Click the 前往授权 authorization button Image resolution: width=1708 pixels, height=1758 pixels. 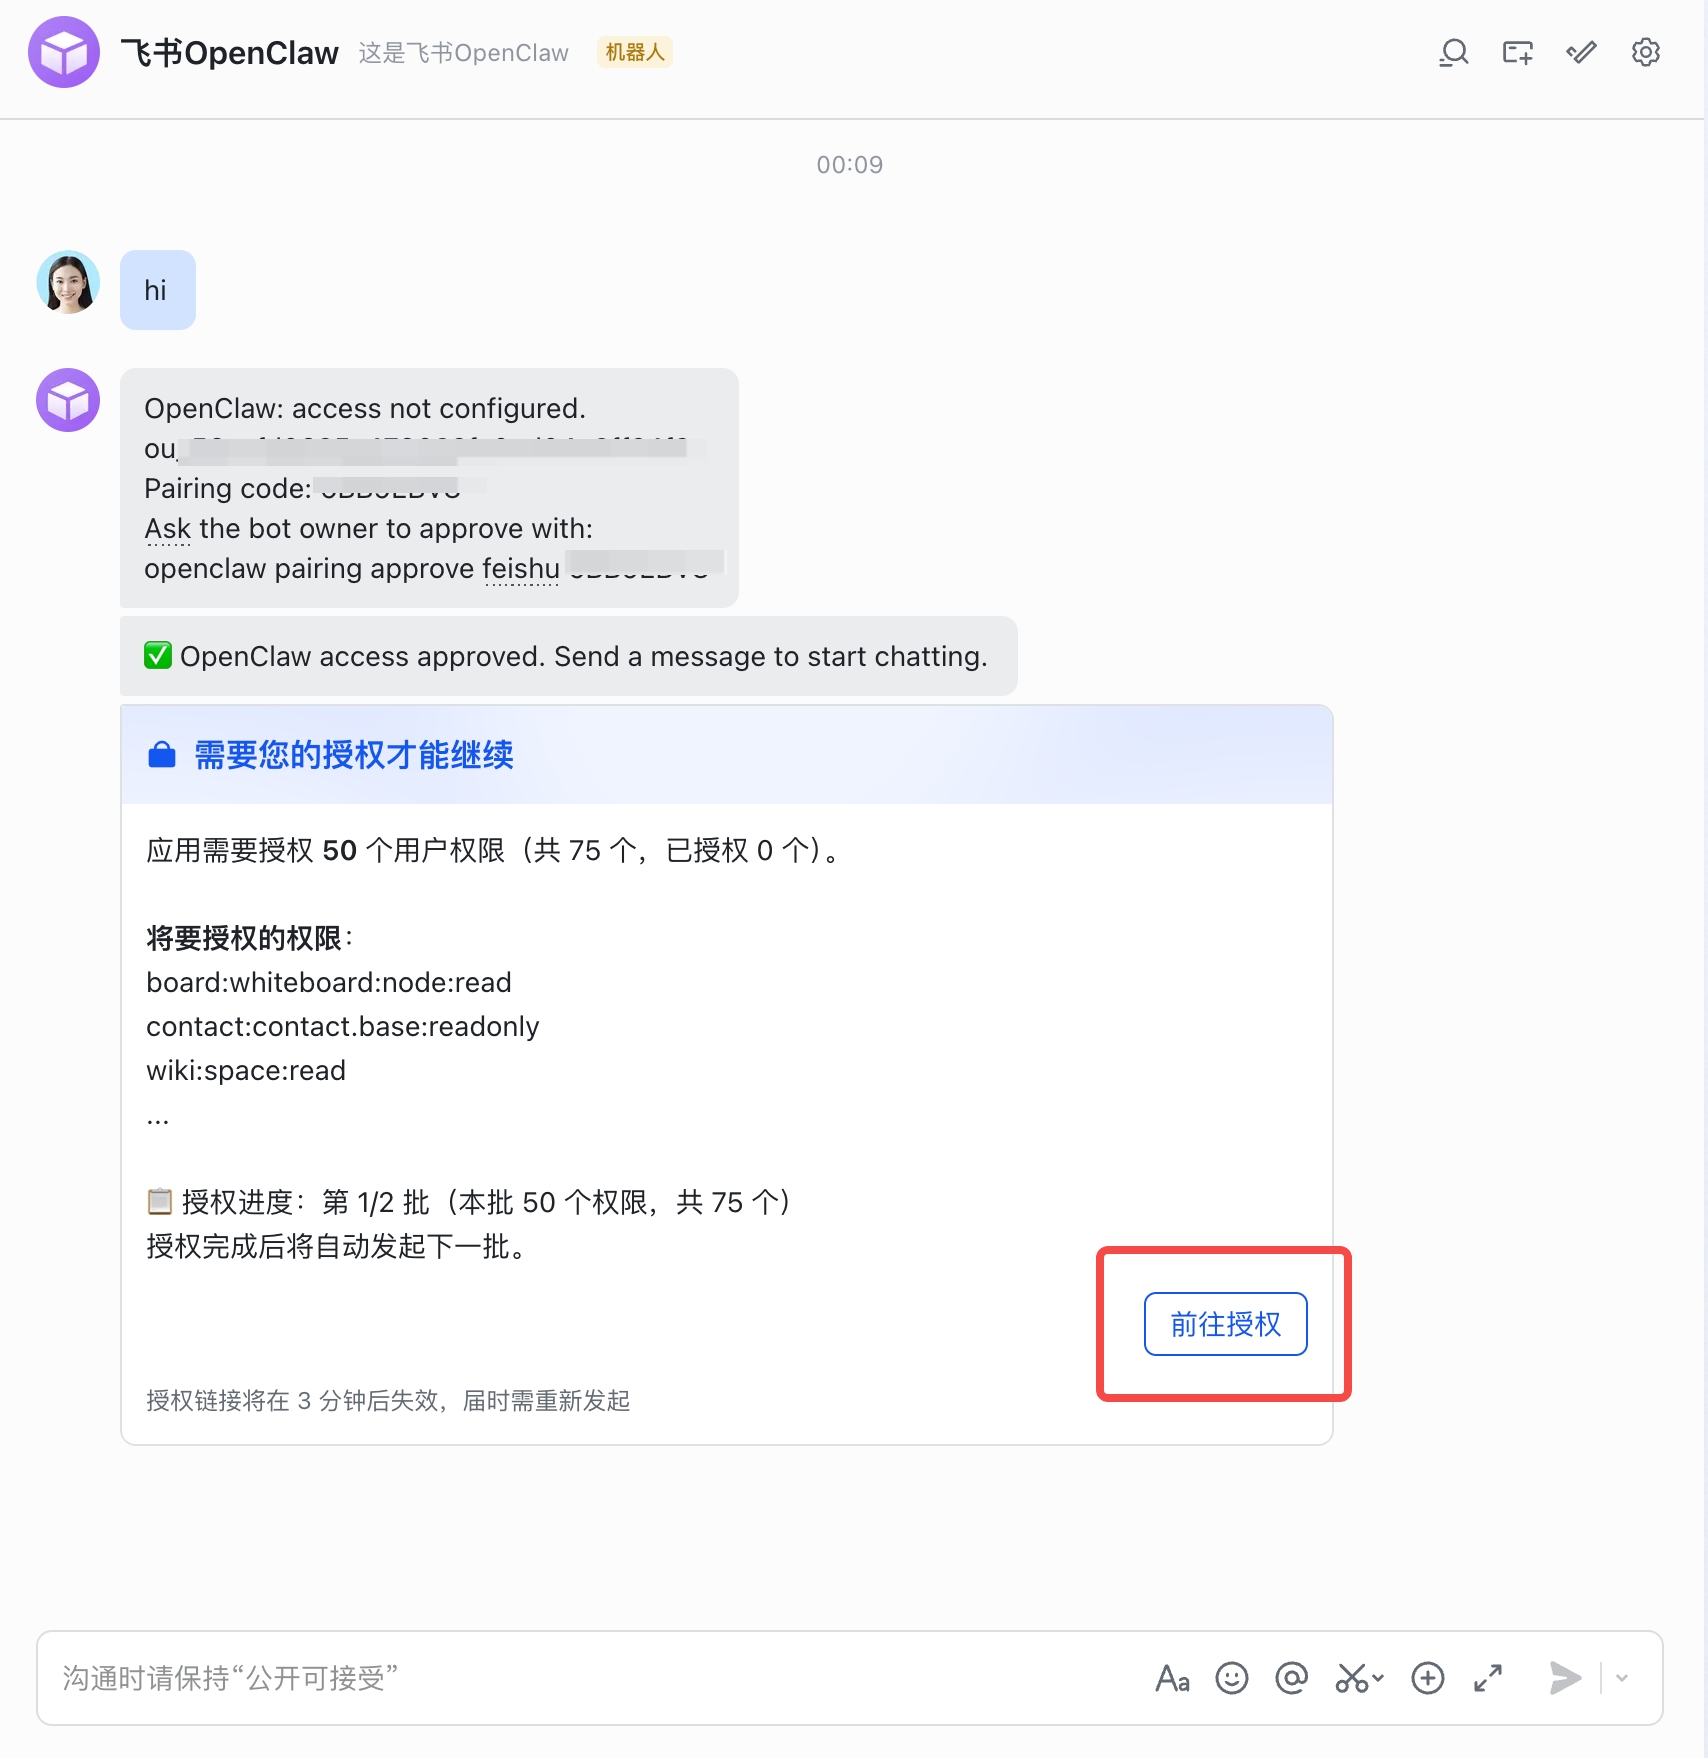tap(1224, 1323)
